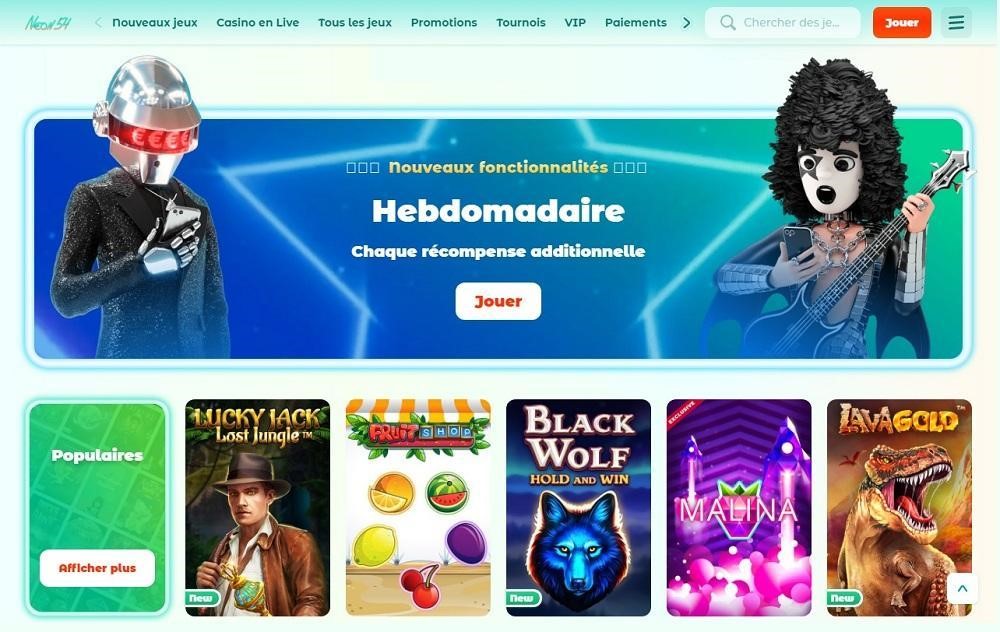Open the VIP section
1000x632 pixels.
pyautogui.click(x=575, y=22)
